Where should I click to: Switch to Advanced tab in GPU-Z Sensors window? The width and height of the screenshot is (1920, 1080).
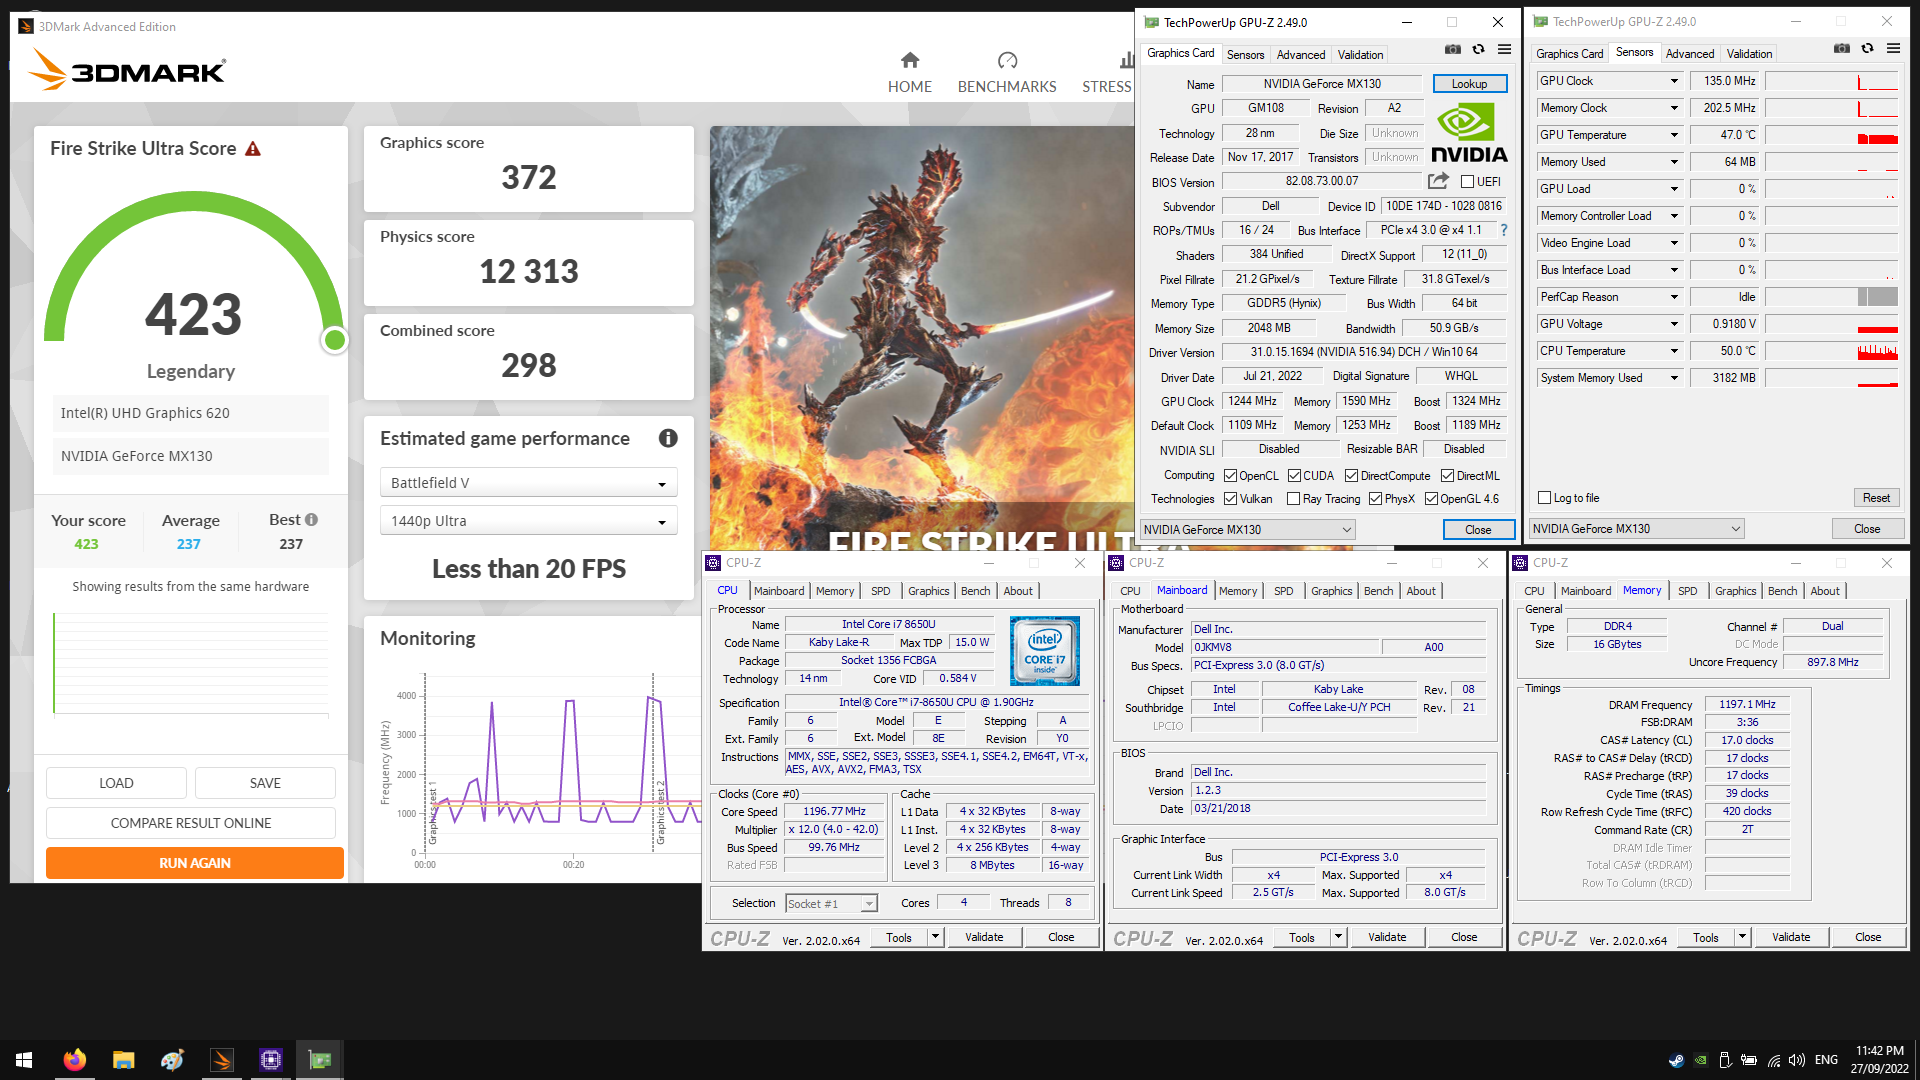[1690, 54]
